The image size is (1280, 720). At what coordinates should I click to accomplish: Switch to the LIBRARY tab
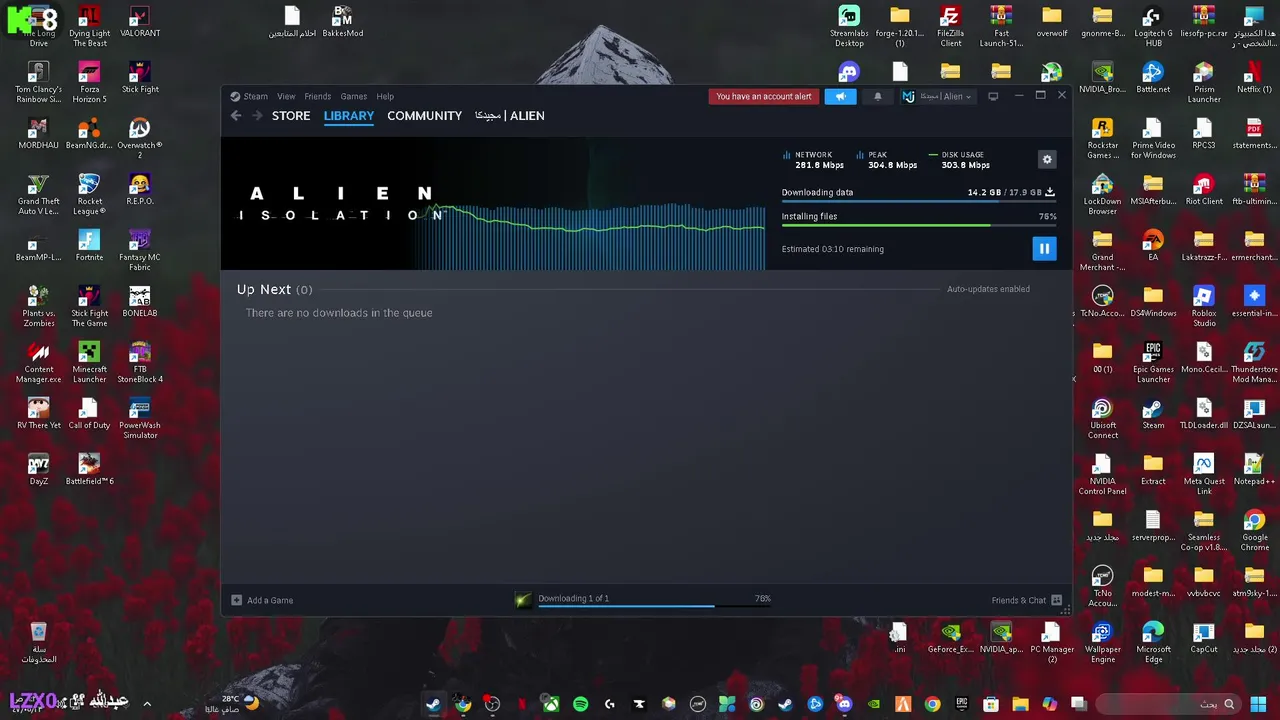pyautogui.click(x=349, y=116)
